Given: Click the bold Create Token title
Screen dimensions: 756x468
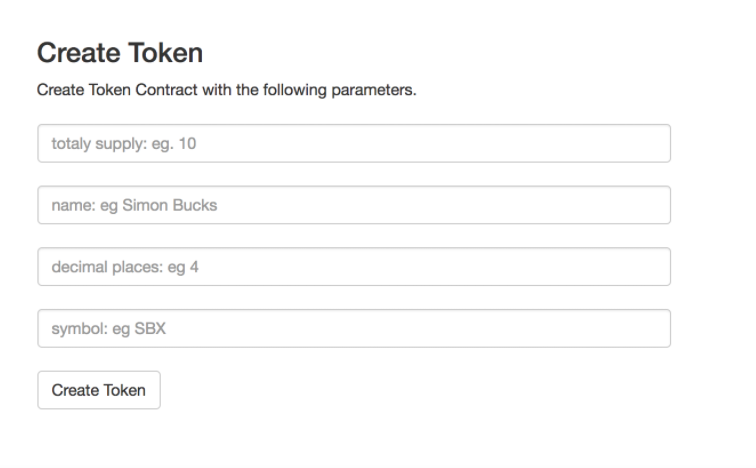Looking at the screenshot, I should pyautogui.click(x=120, y=53).
